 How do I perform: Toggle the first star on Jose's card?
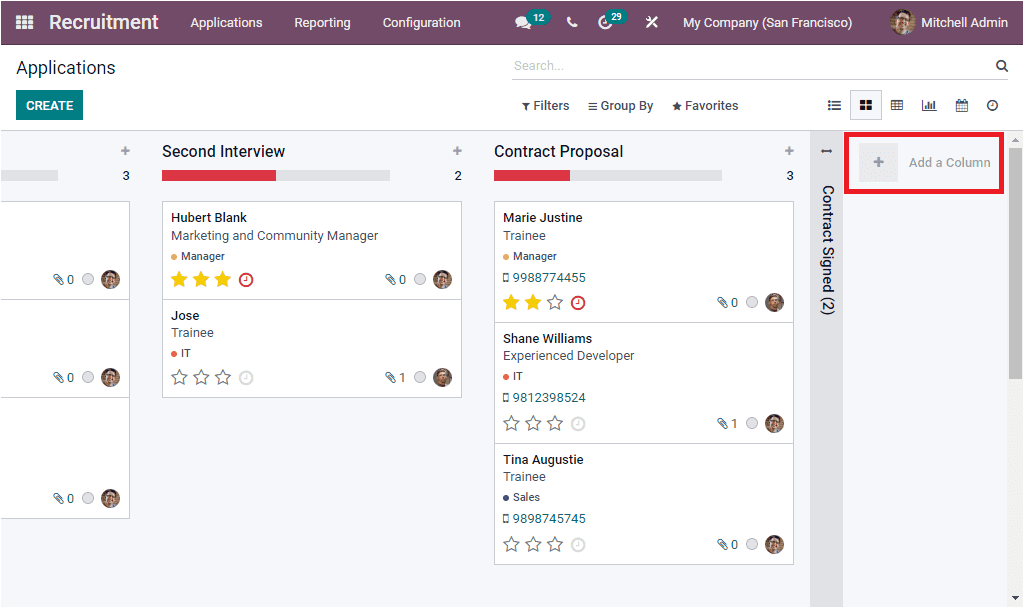[x=178, y=377]
